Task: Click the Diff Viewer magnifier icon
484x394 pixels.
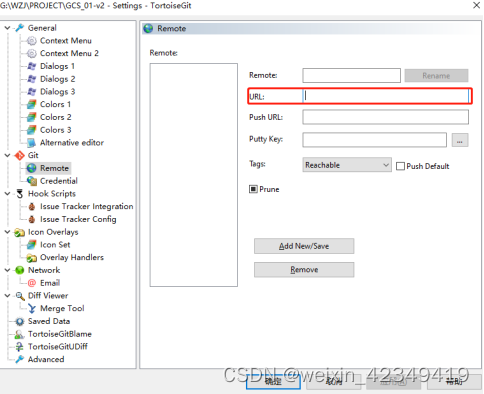Action: click(20, 296)
